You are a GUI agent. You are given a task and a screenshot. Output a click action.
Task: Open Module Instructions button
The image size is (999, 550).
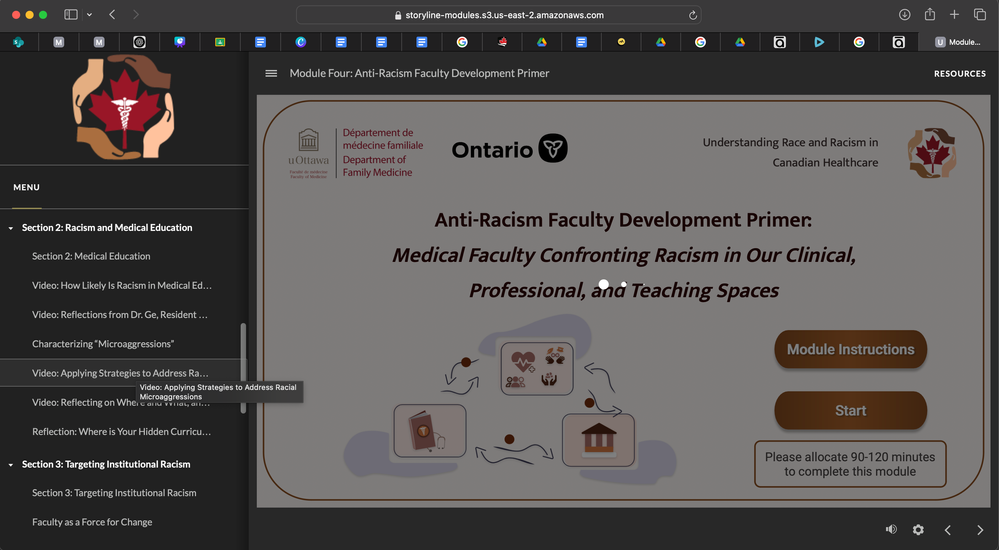tap(850, 350)
